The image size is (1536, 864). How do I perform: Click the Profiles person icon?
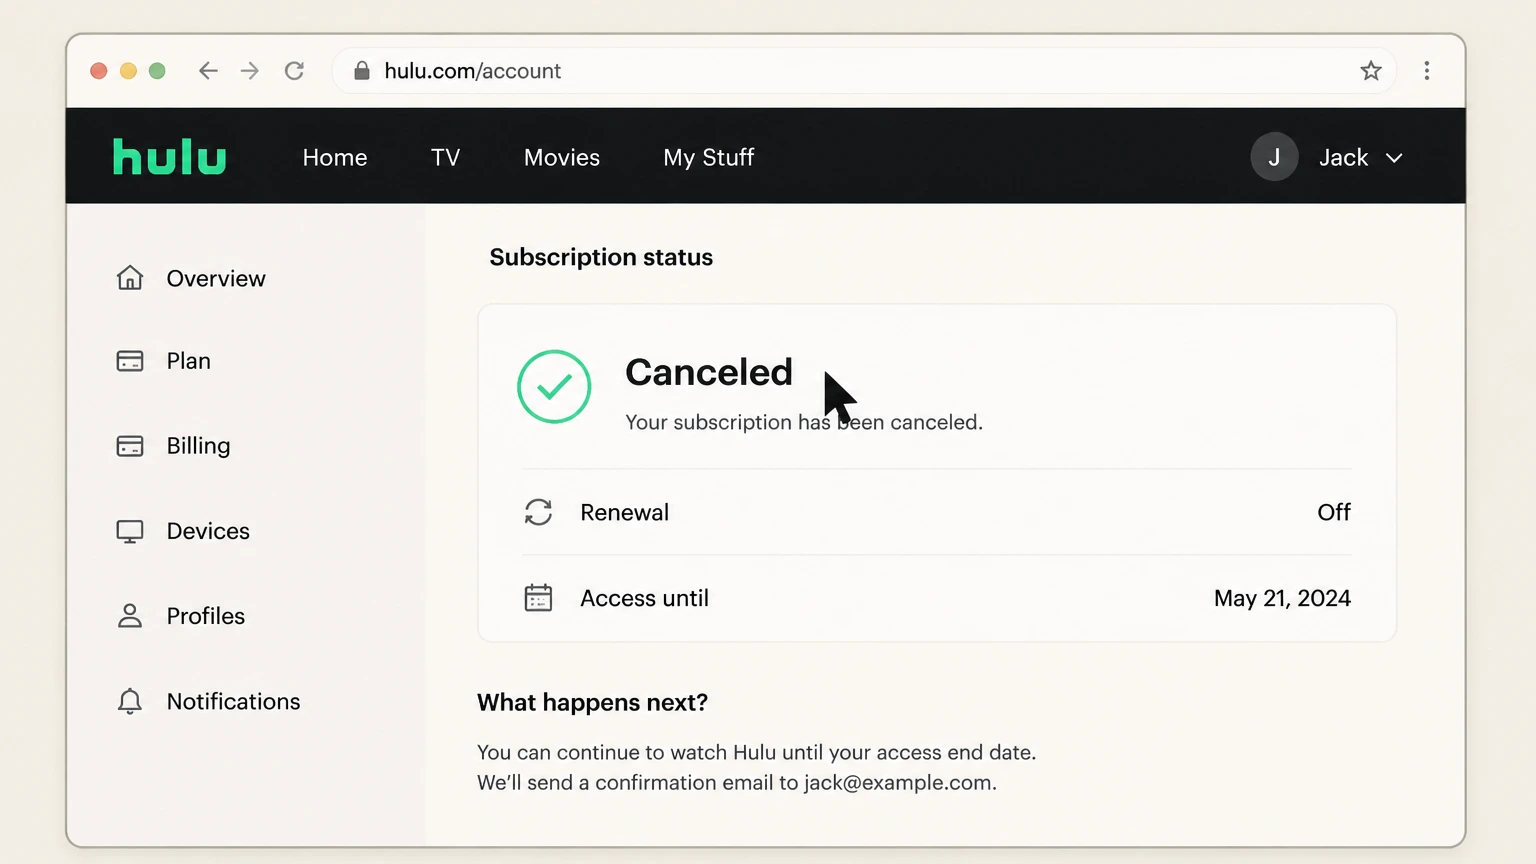tap(130, 616)
